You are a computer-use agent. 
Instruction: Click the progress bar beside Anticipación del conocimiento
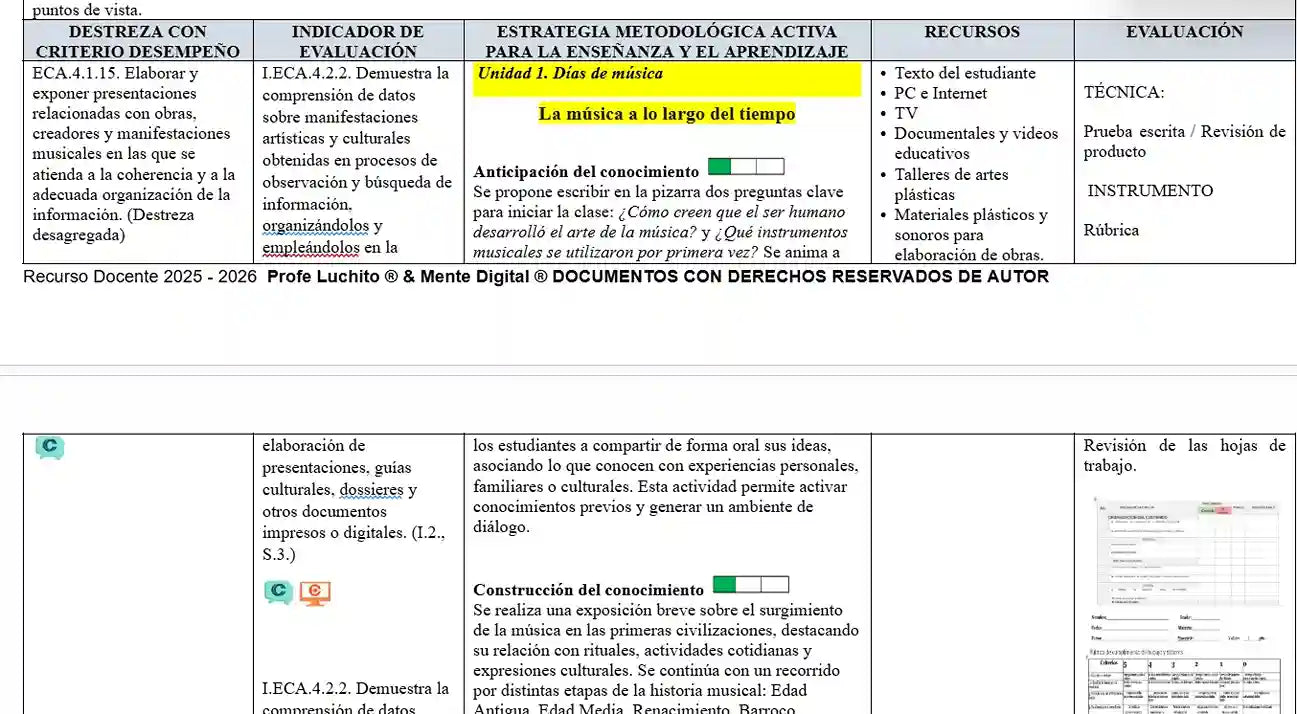point(745,167)
